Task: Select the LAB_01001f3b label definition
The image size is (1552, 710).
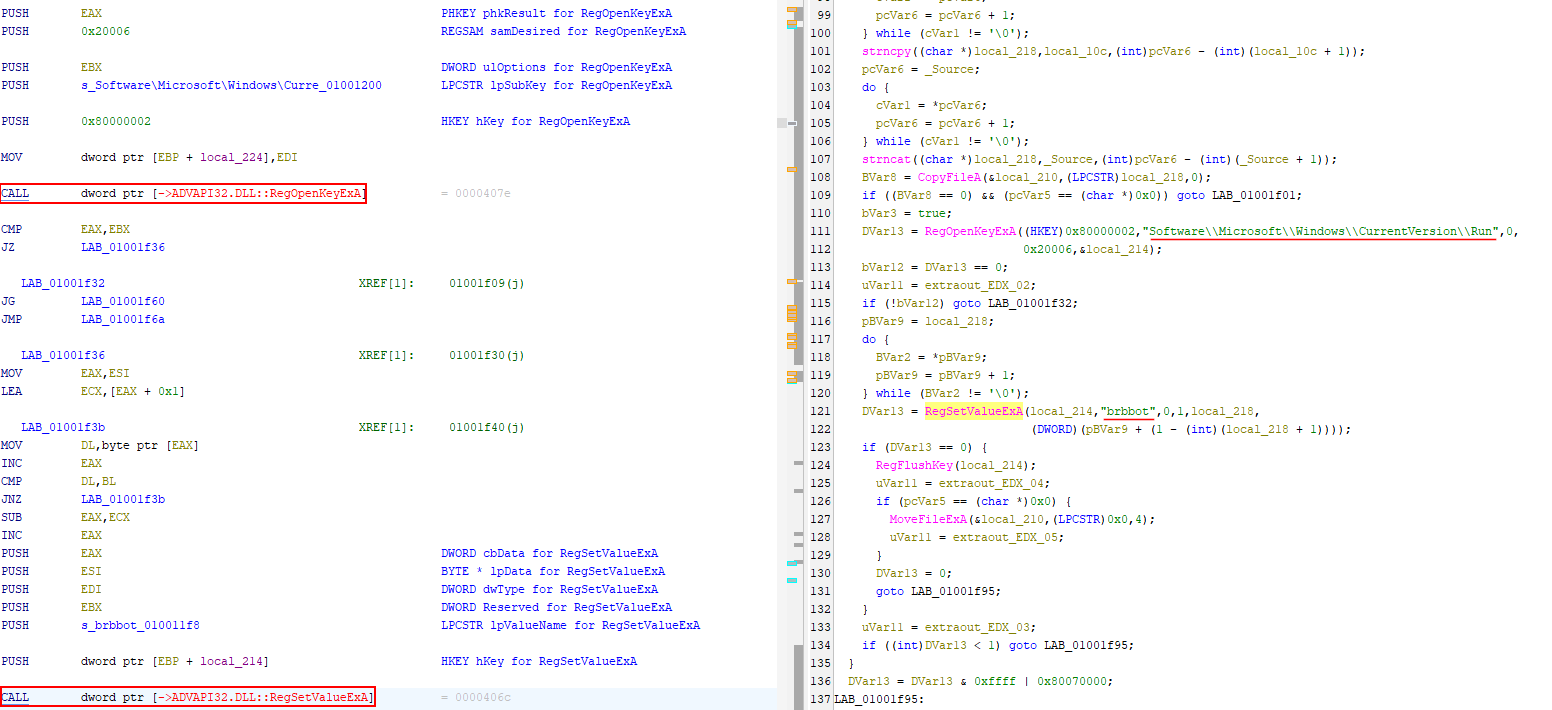Action: point(62,427)
